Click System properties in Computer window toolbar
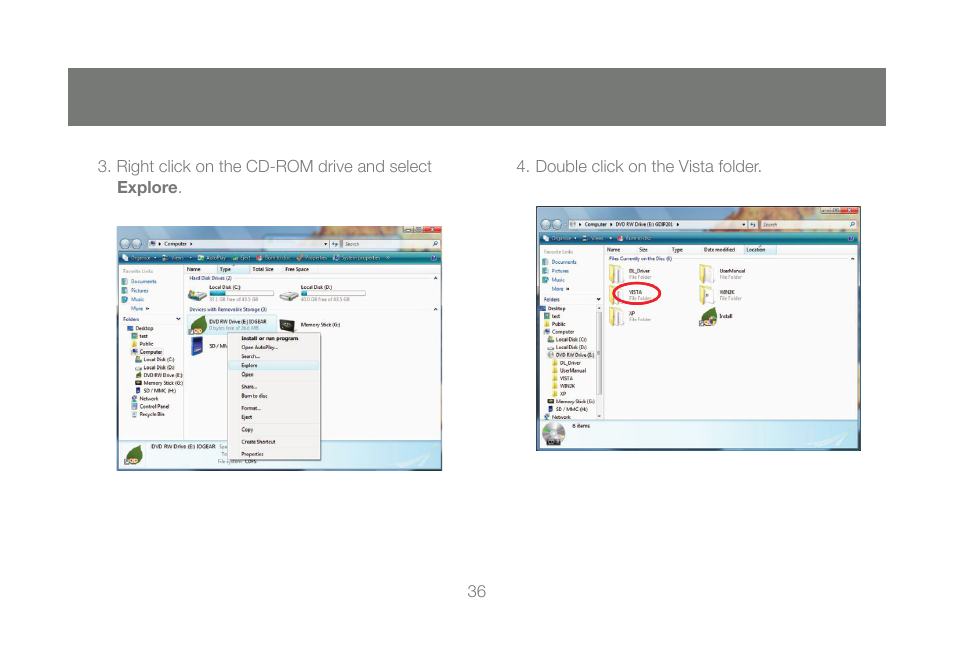Screen dimensions: 954x665 coord(357,258)
